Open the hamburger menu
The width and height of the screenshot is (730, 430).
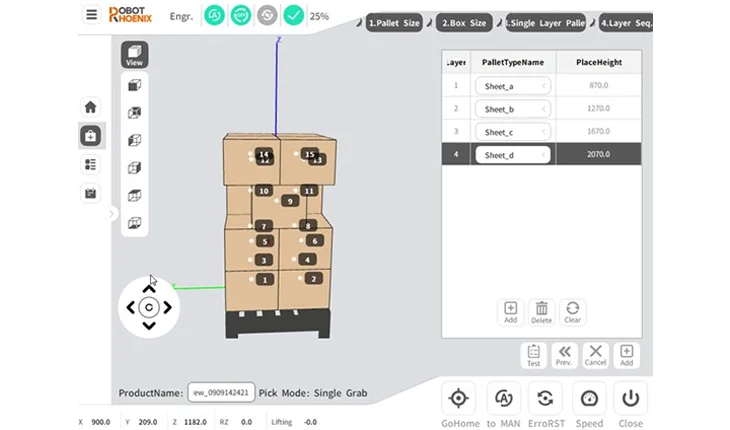coord(92,15)
